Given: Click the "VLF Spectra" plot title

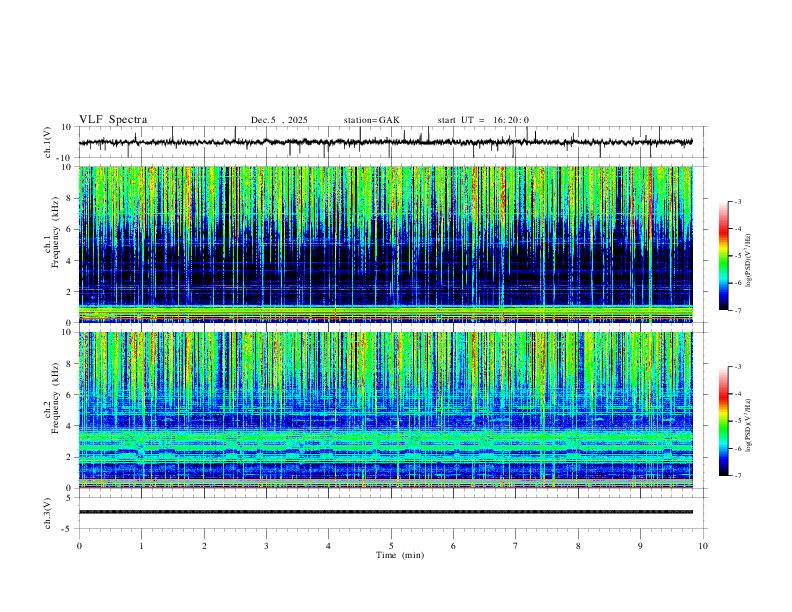Looking at the screenshot, I should coord(113,120).
